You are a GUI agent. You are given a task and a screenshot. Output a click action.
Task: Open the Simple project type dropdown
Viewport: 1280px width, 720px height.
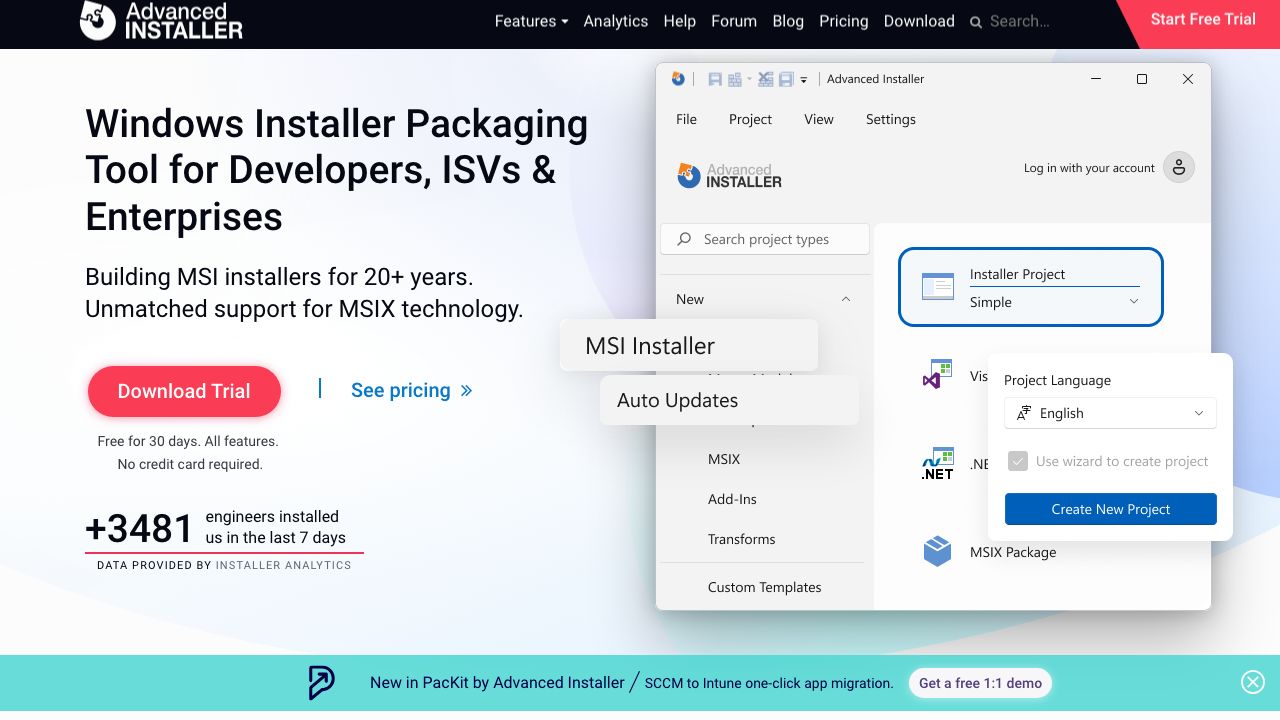tap(1054, 302)
